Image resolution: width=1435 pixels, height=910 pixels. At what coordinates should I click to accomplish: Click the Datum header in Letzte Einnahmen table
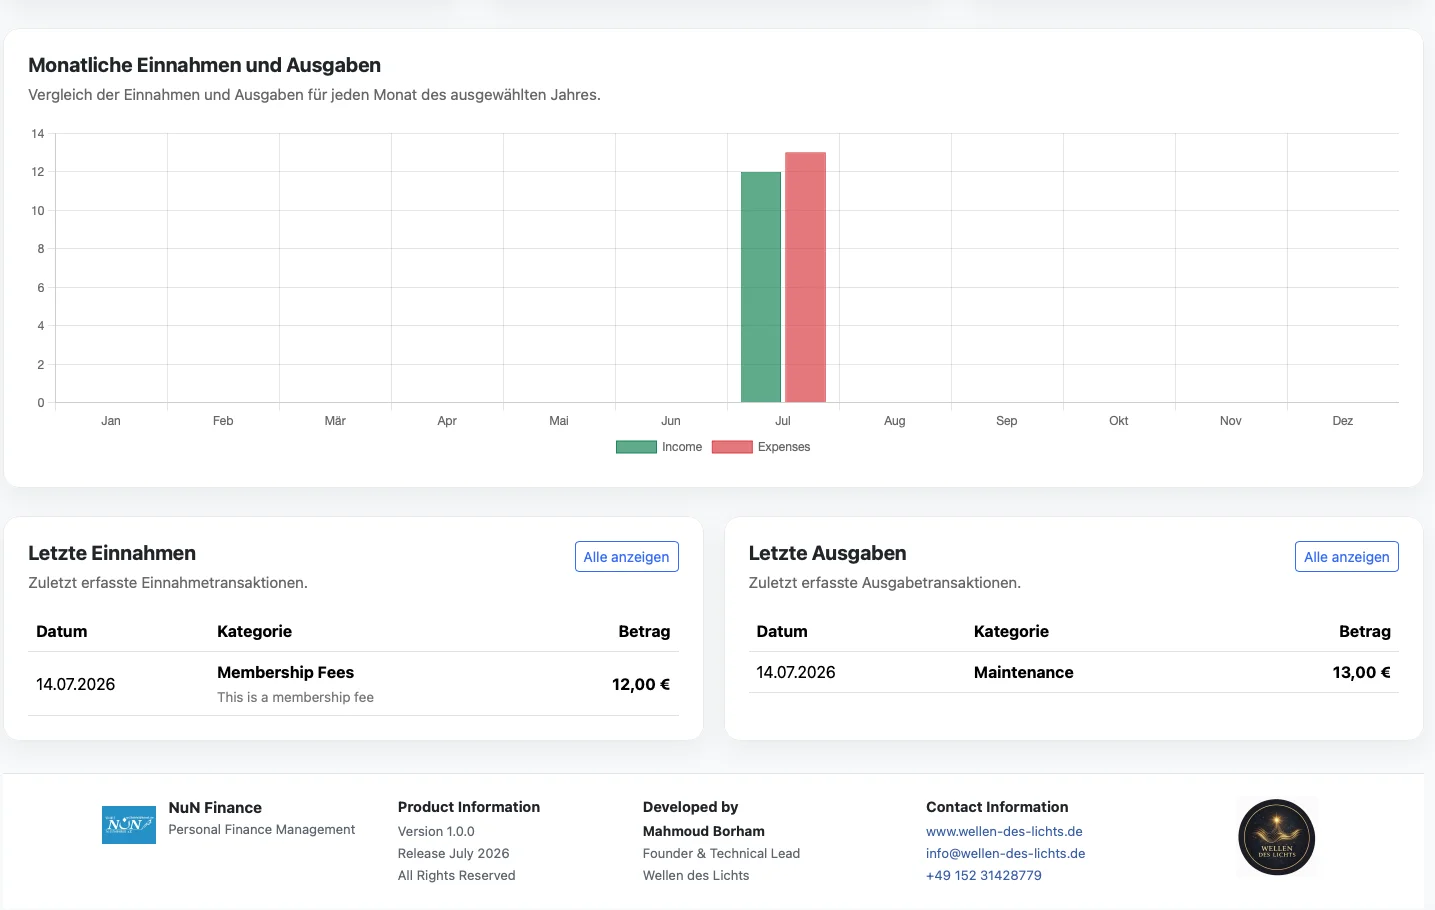coord(62,631)
